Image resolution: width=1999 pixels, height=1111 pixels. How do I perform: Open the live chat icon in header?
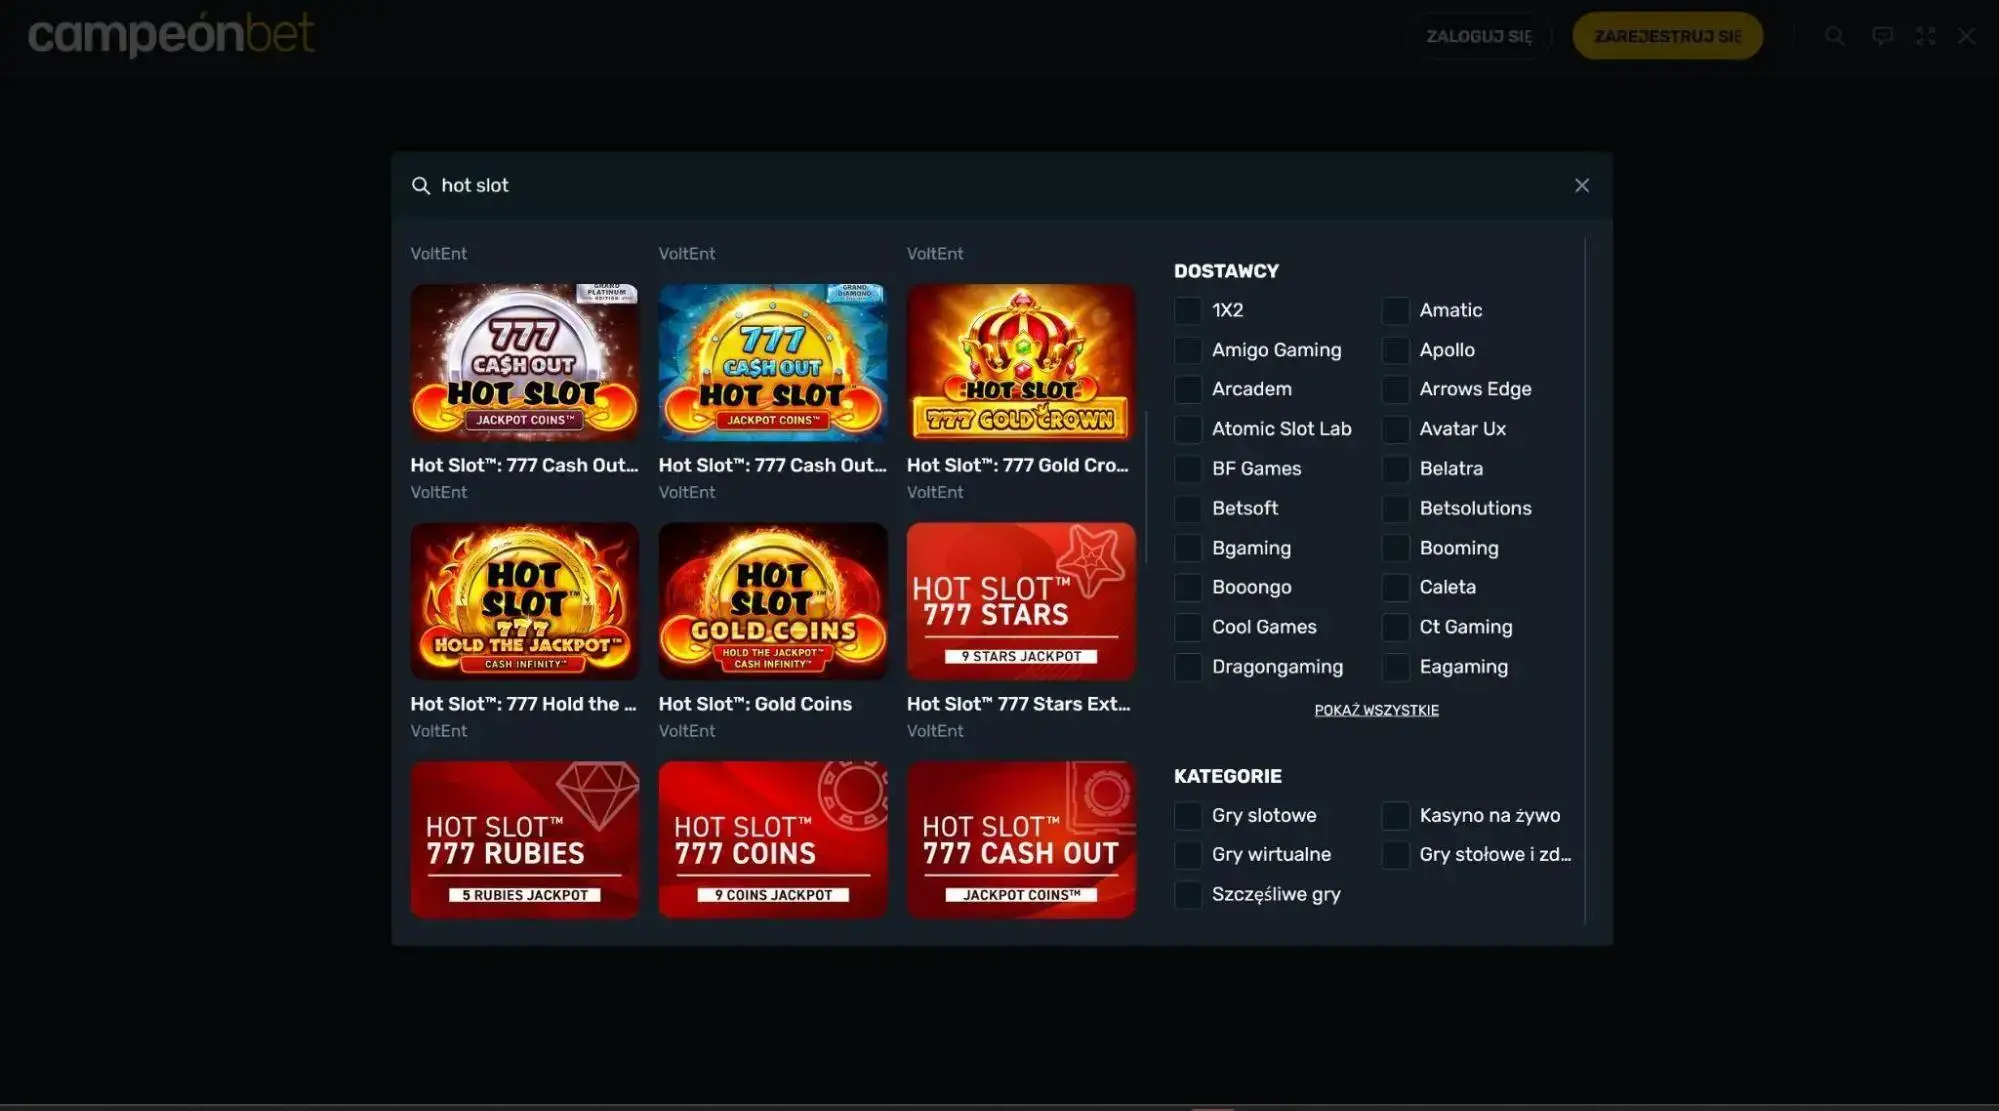[x=1882, y=37]
